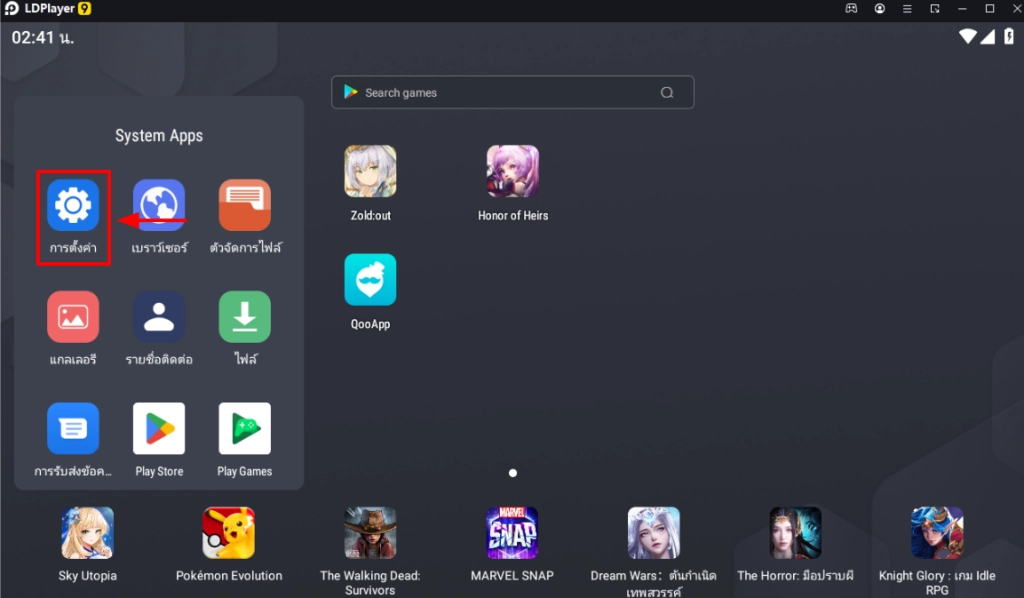Image resolution: width=1024 pixels, height=598 pixels.
Task: Open Dream Wars game
Action: point(654,533)
